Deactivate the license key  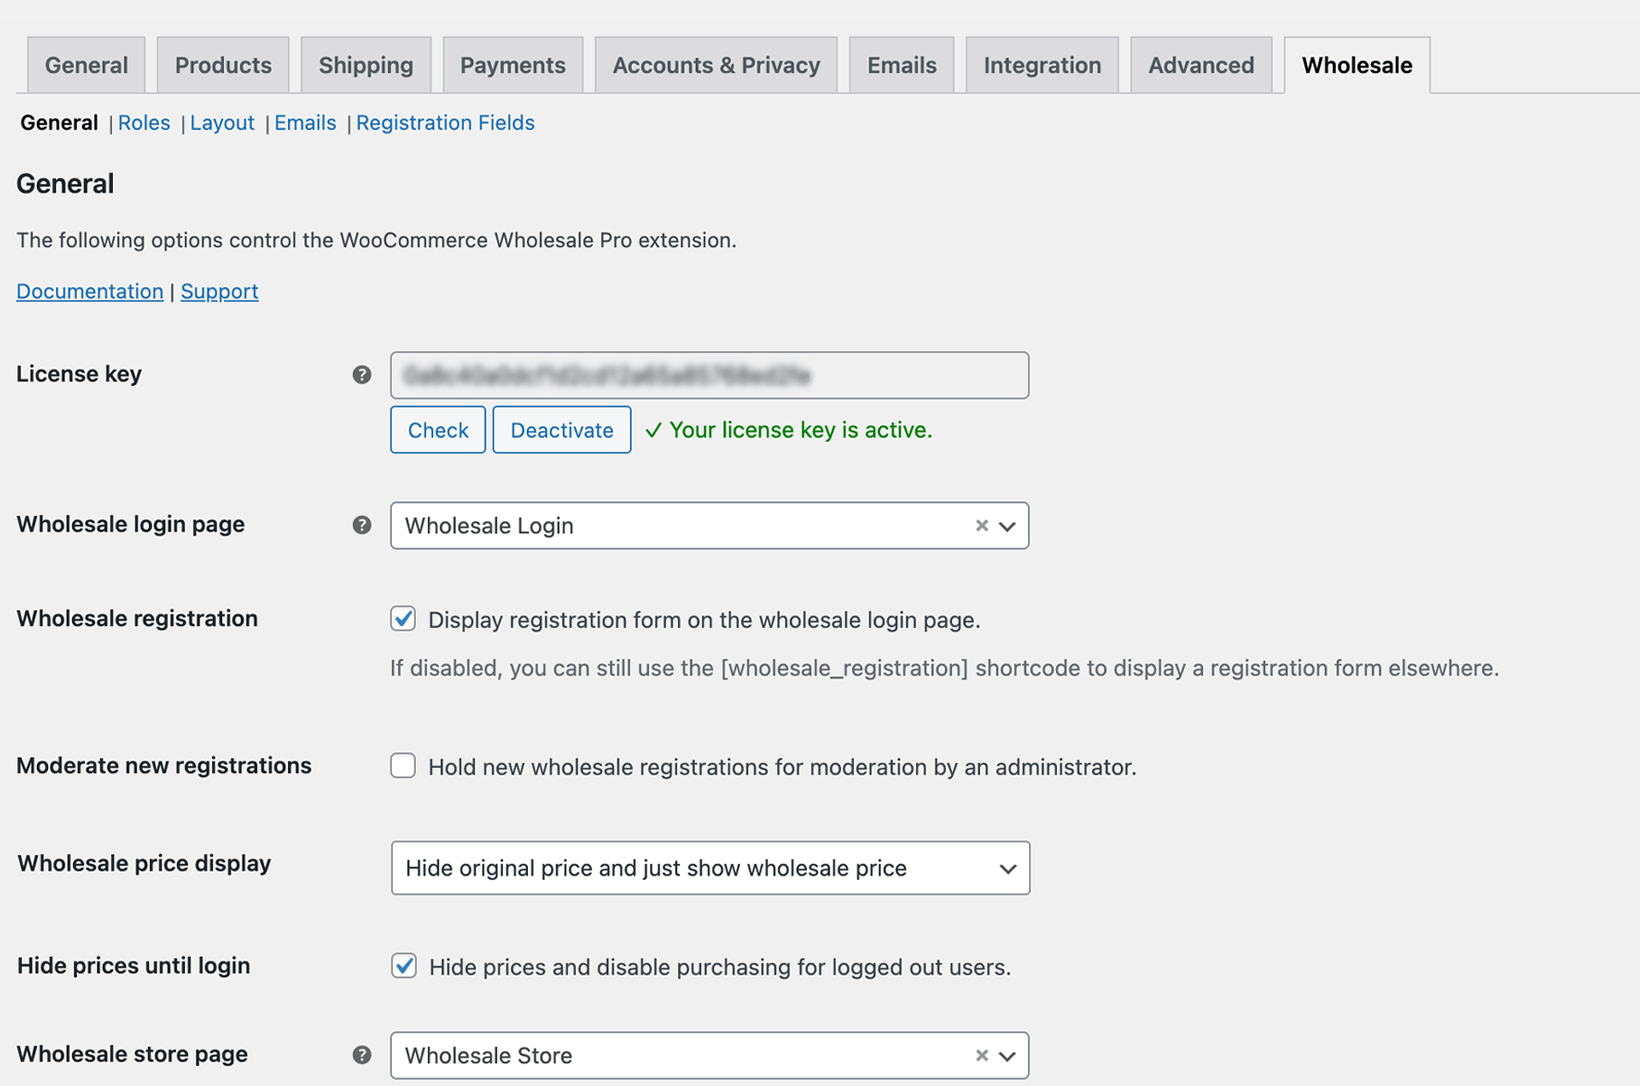point(561,429)
